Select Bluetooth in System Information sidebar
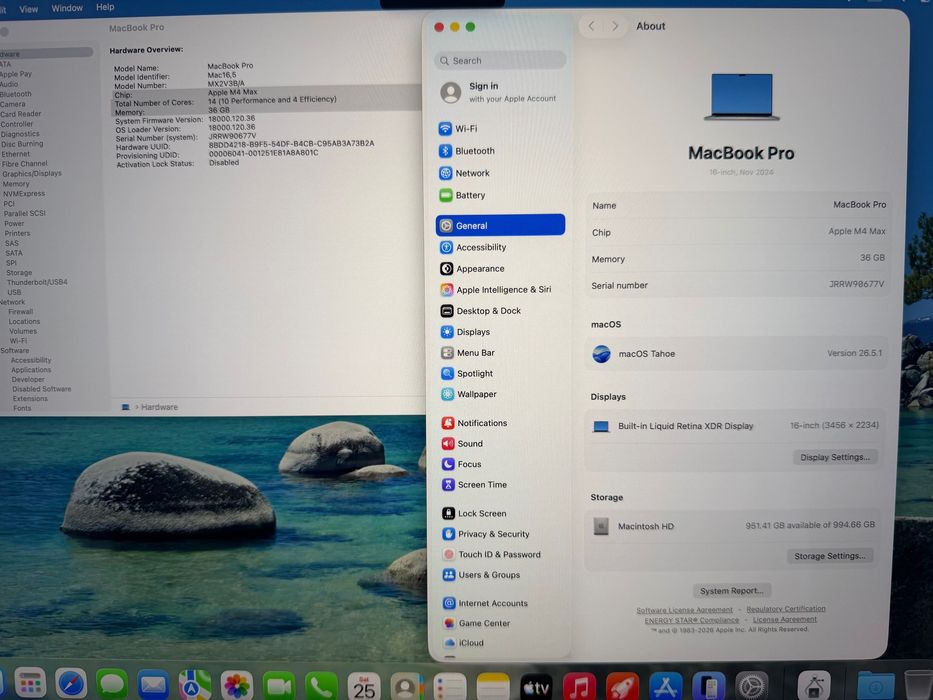Screen dimensions: 933x700 pos(16,94)
